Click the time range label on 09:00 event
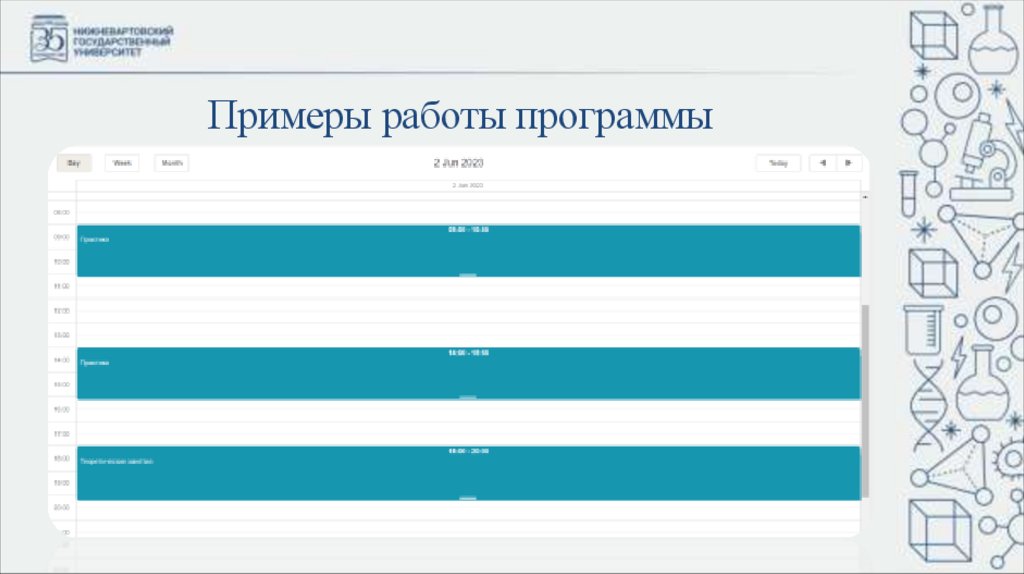The image size is (1024, 574). [x=468, y=230]
